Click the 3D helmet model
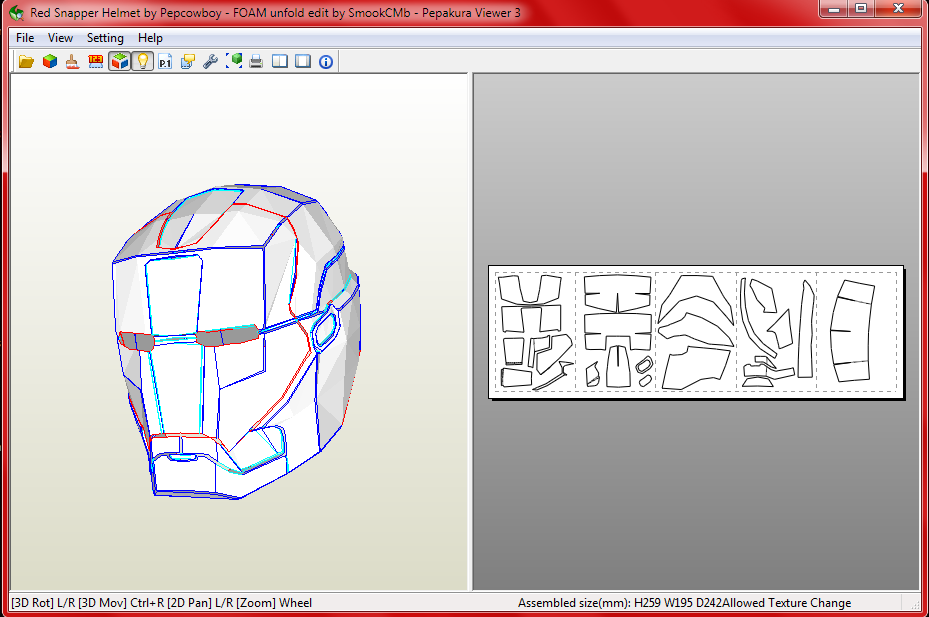The width and height of the screenshot is (929, 617). pos(237,341)
